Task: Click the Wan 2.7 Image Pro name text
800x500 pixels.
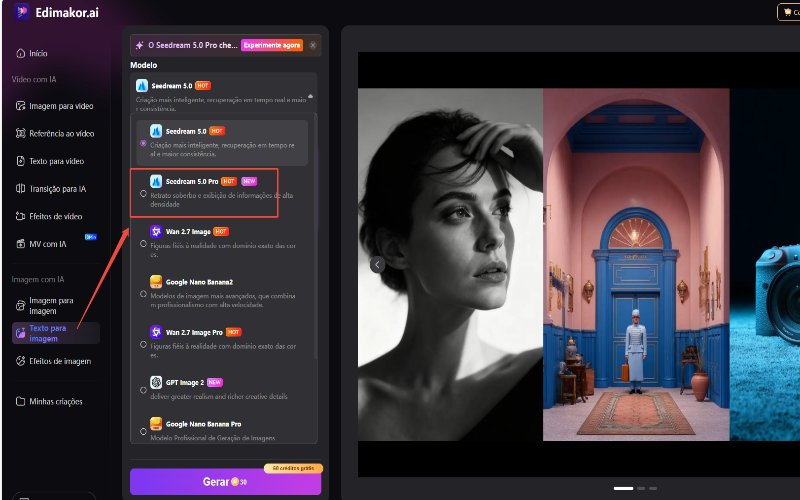Action: coord(194,332)
